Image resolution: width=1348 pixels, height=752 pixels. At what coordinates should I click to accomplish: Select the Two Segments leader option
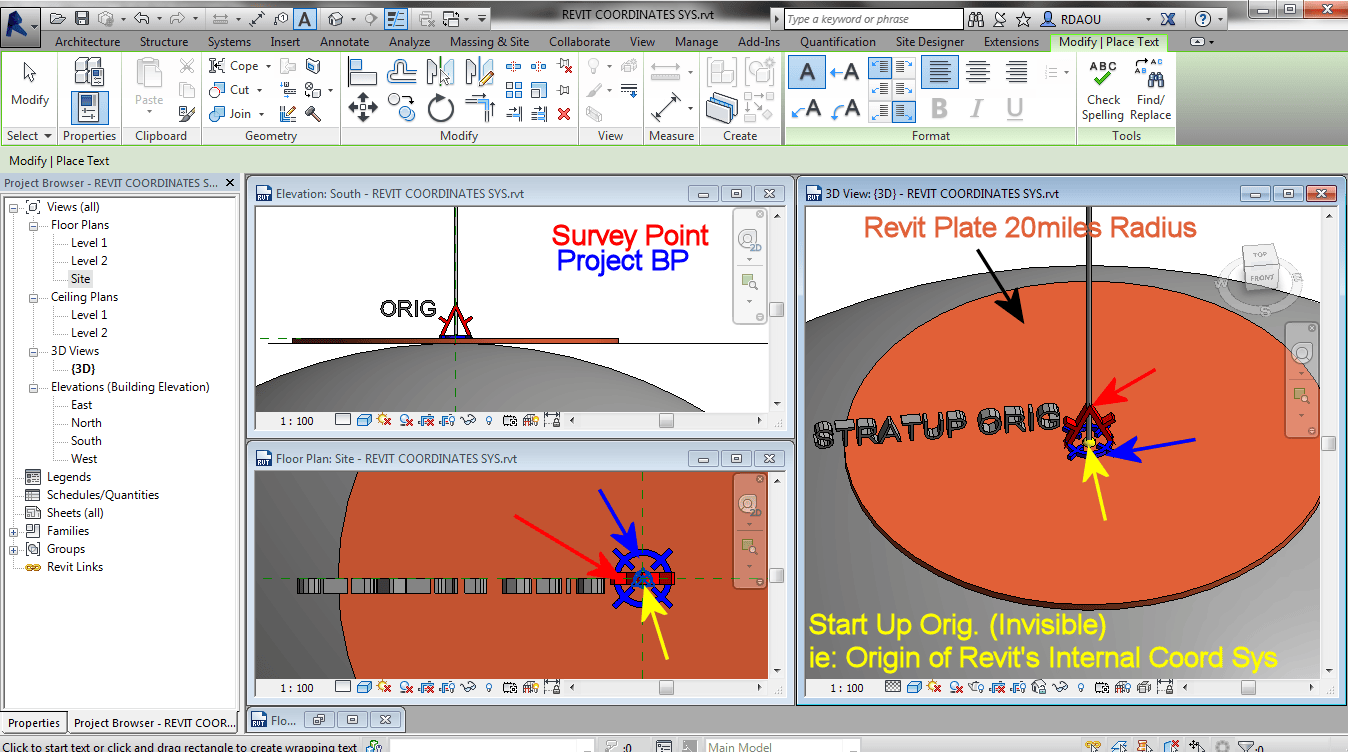807,108
